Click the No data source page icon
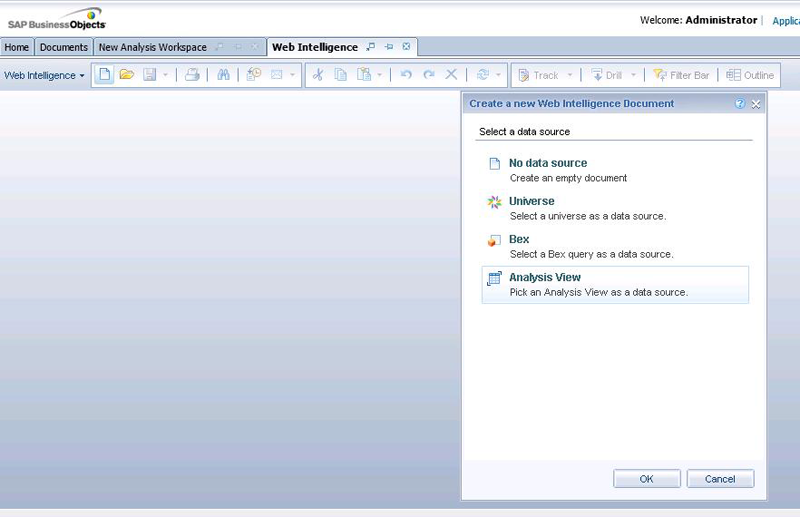800x517 pixels. tap(494, 163)
